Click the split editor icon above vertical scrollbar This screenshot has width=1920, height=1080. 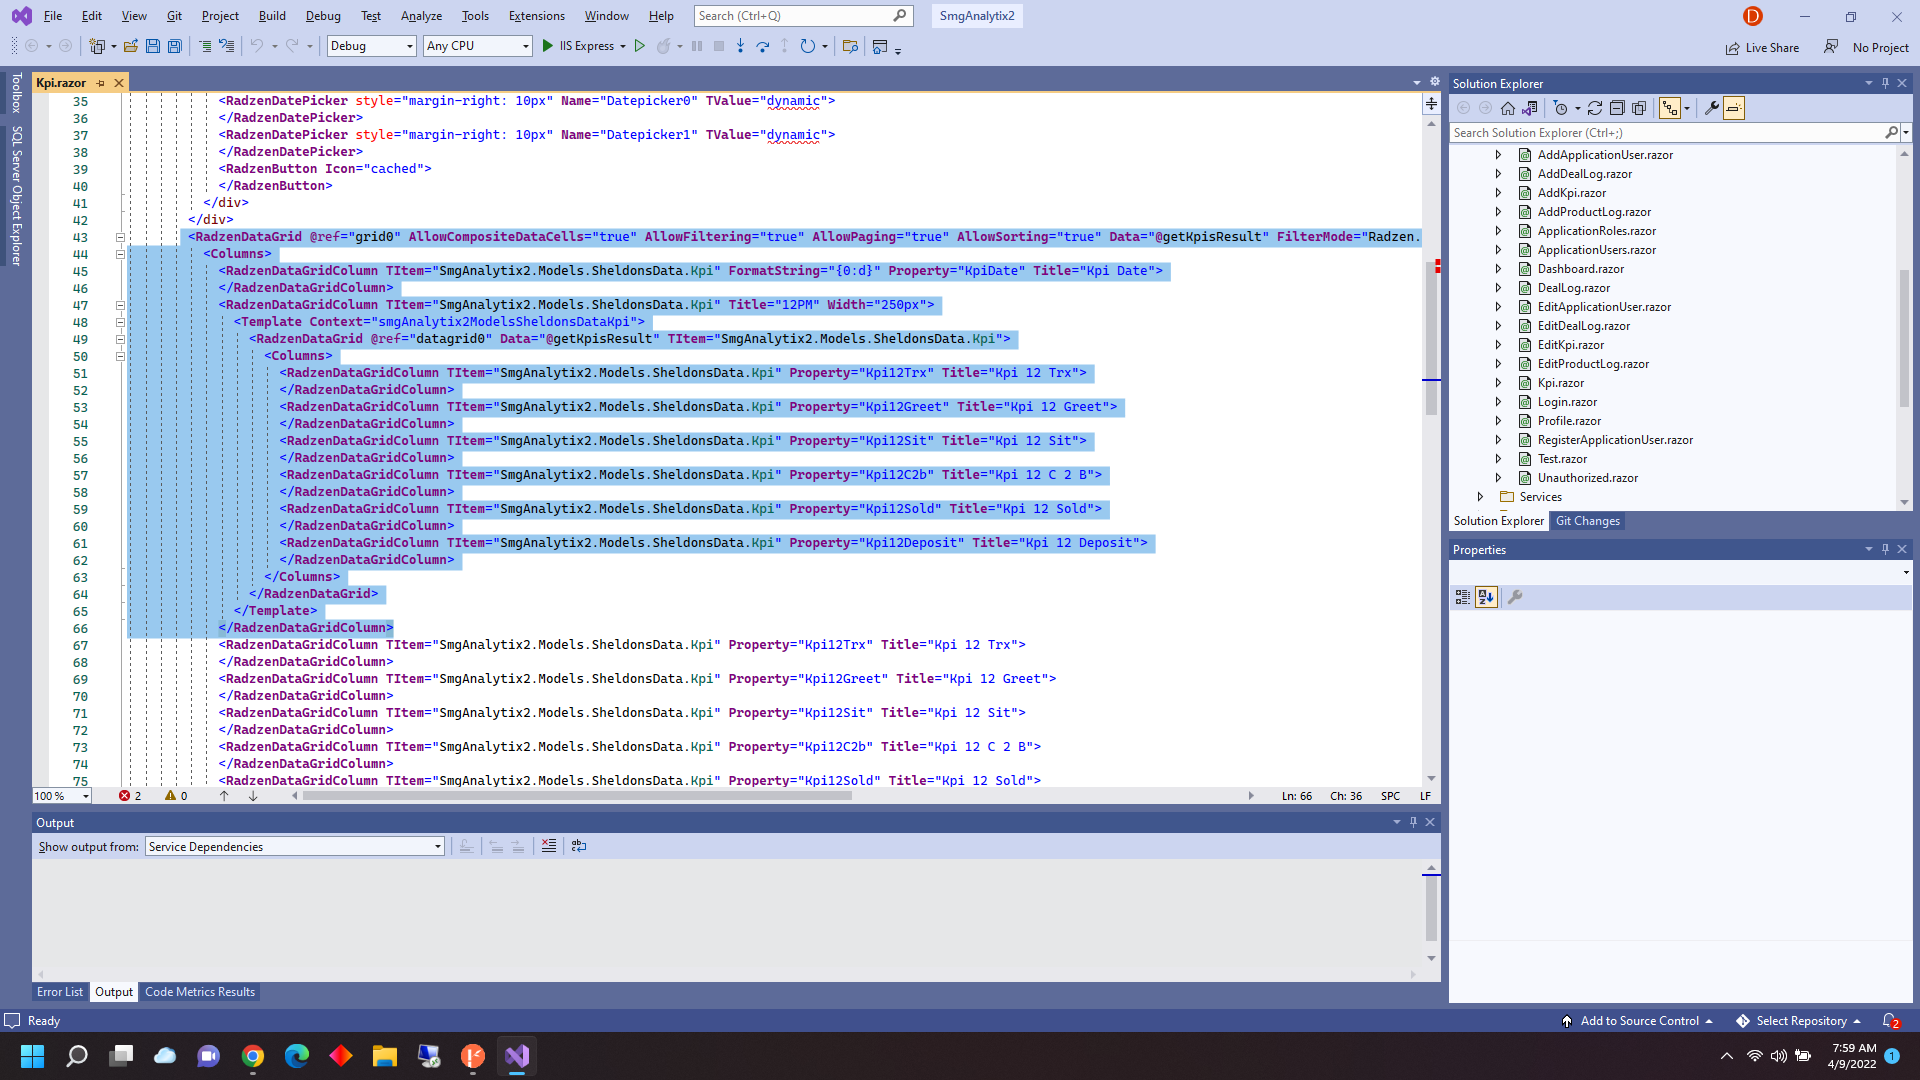coord(1431,104)
